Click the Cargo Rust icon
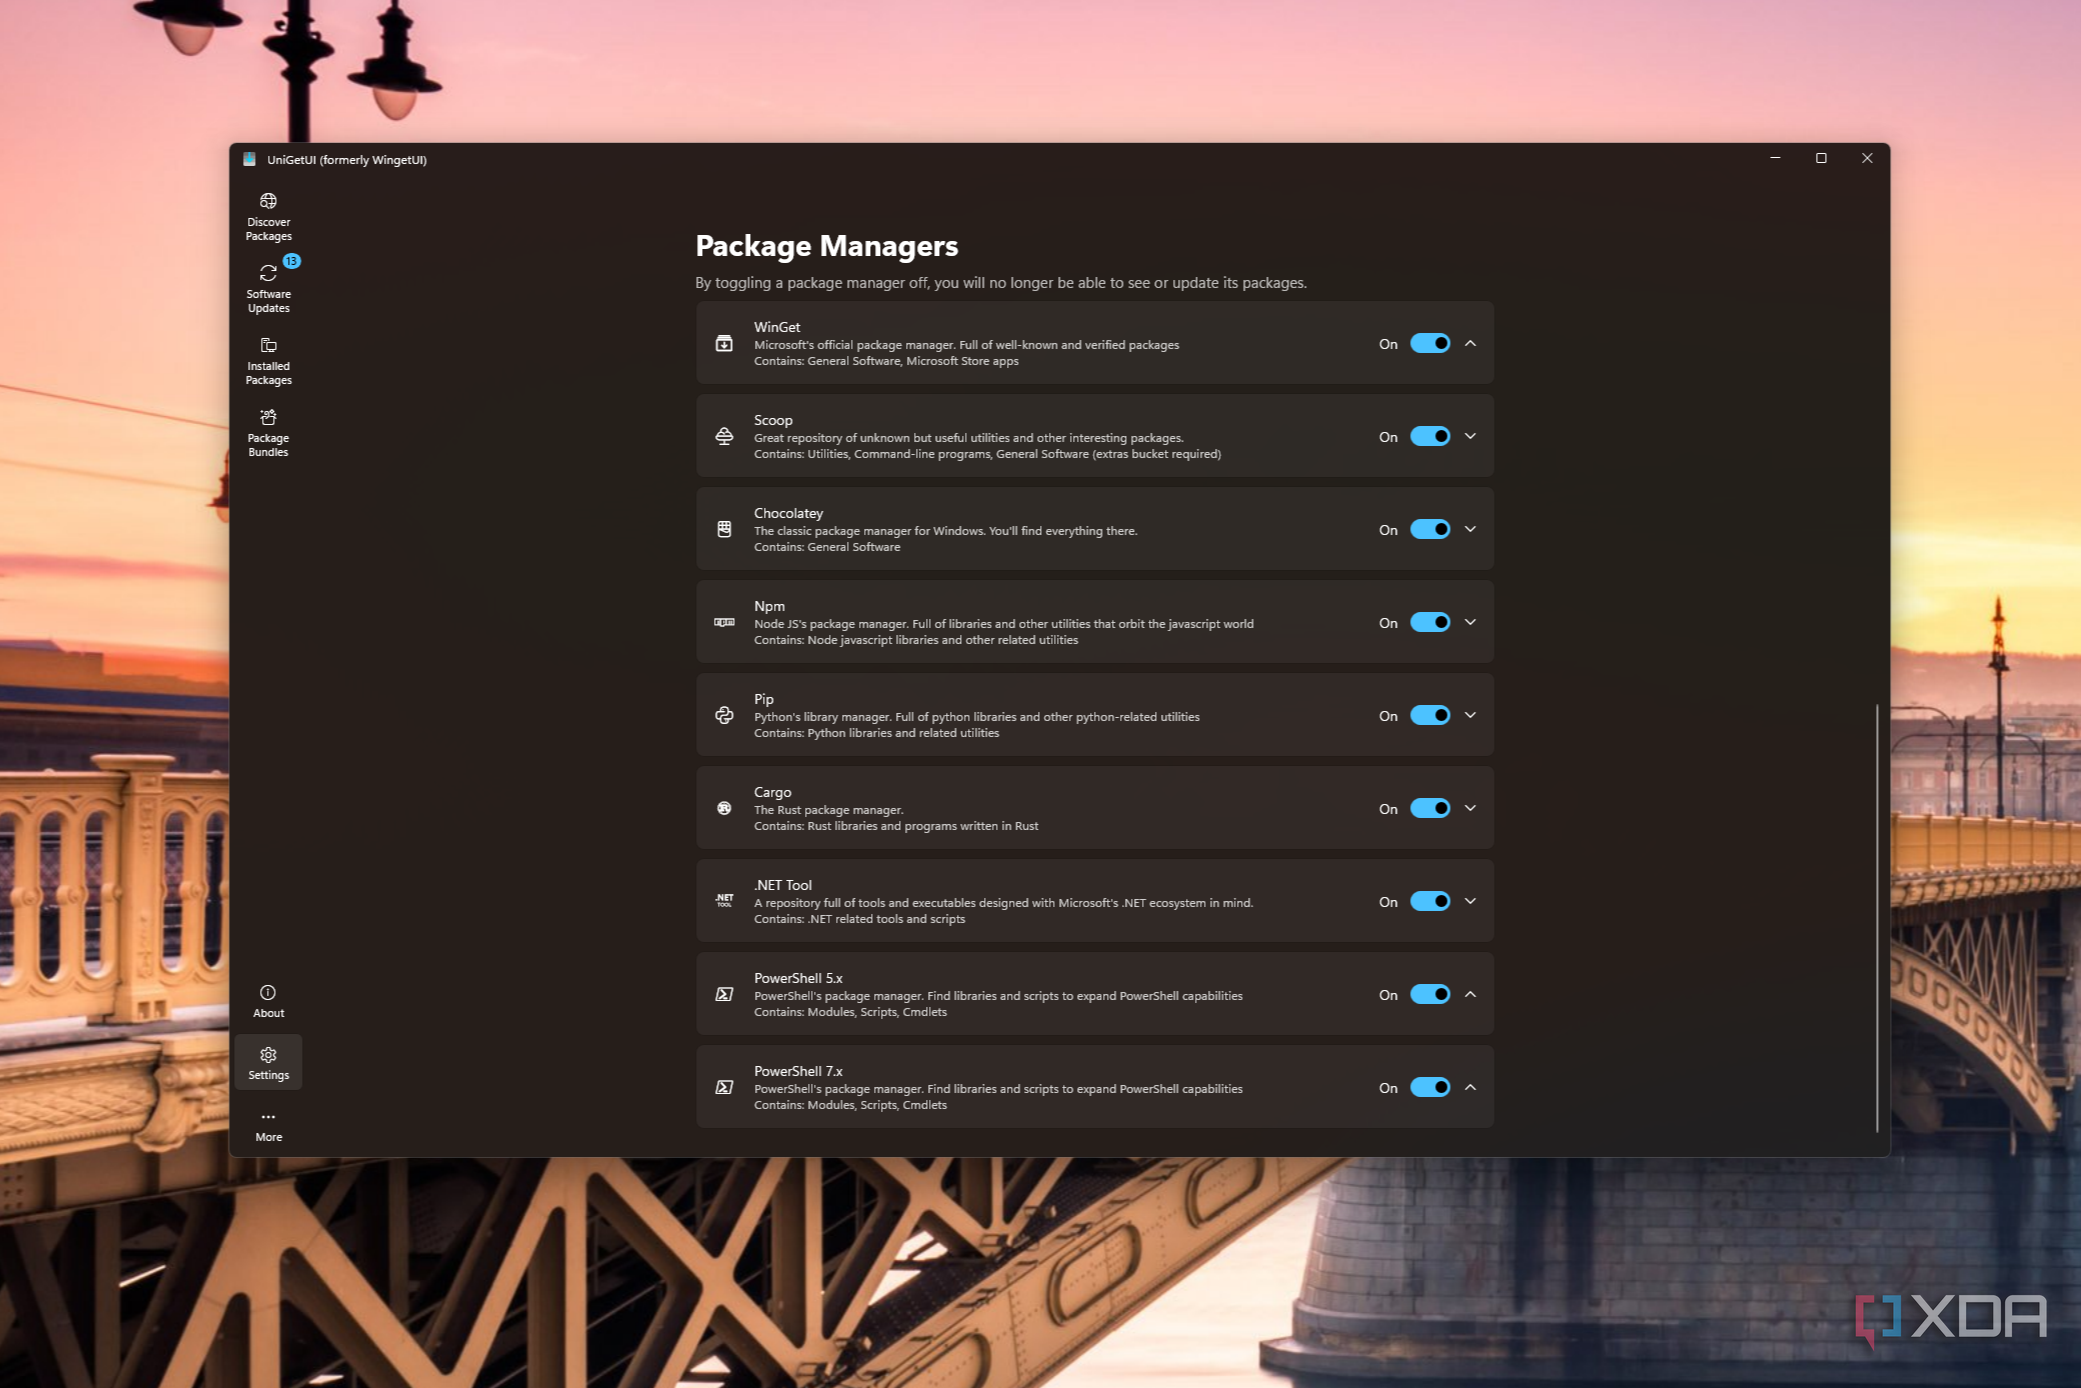2081x1388 pixels. click(724, 808)
